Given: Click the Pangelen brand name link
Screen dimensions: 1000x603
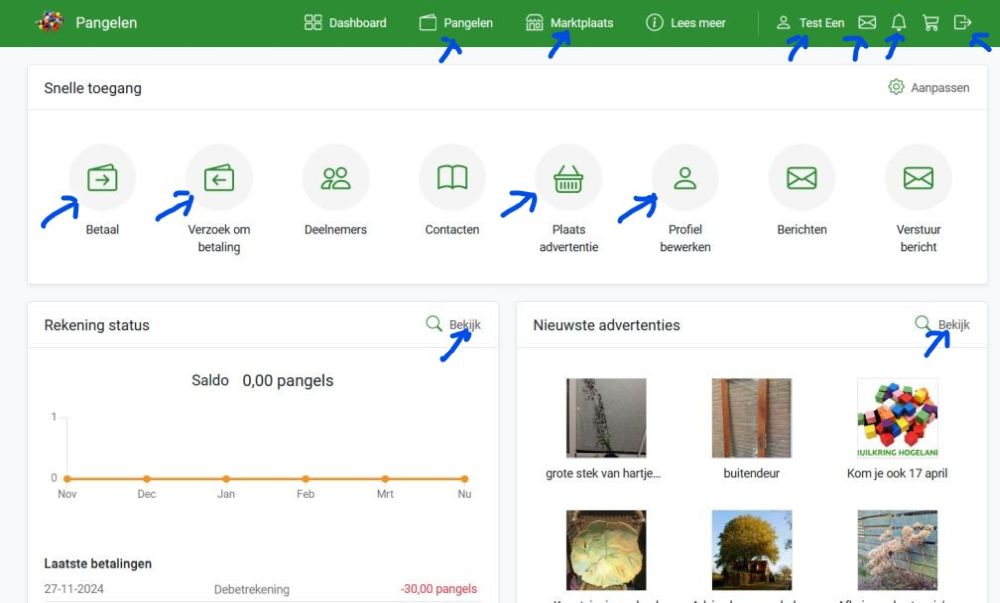Looking at the screenshot, I should (106, 23).
